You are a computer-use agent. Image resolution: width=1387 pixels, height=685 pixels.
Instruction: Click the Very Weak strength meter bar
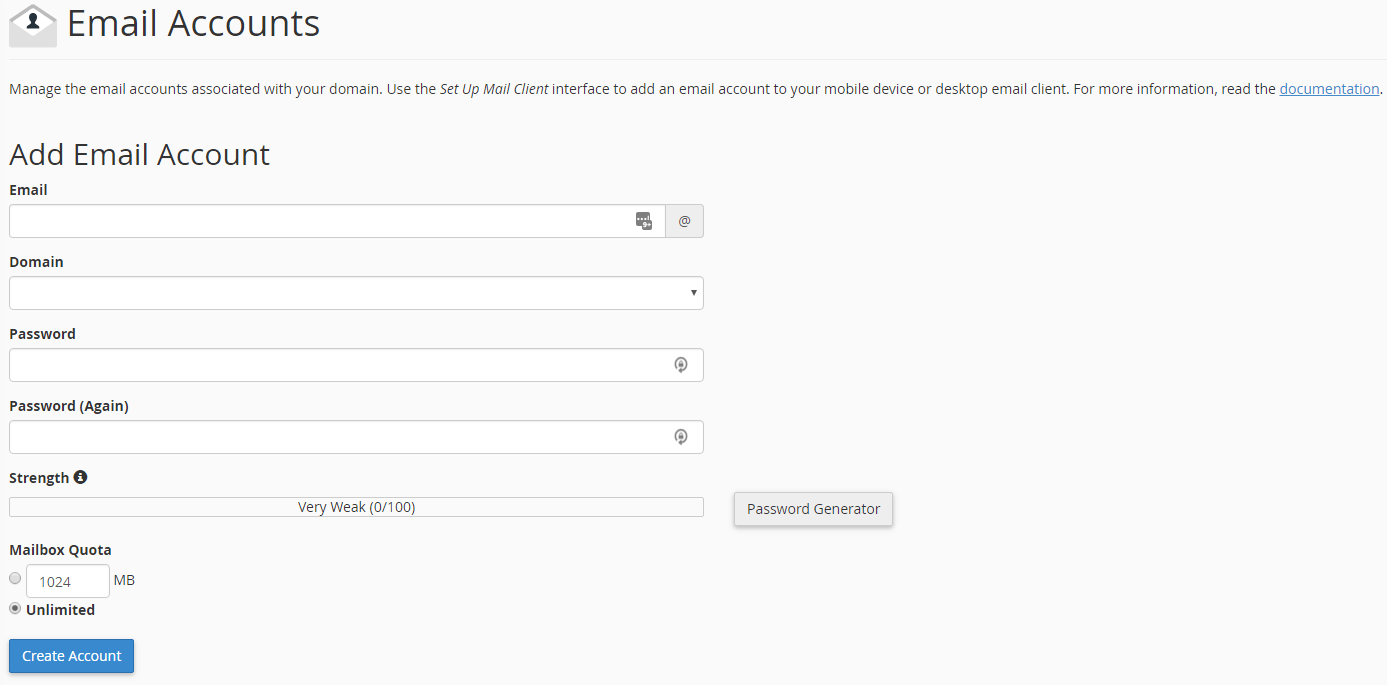coord(356,506)
